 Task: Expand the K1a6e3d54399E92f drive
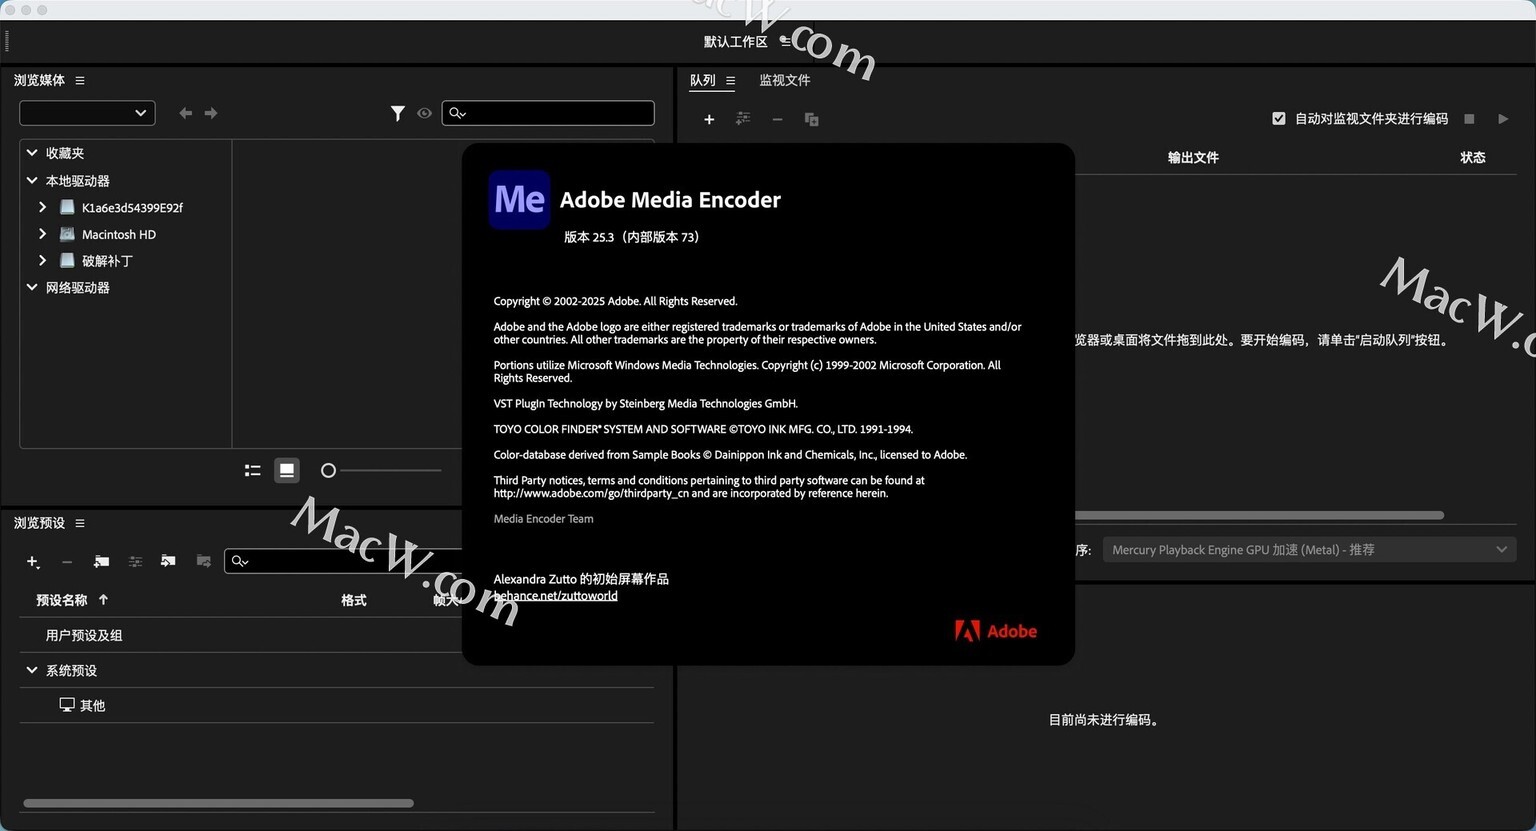[x=42, y=207]
